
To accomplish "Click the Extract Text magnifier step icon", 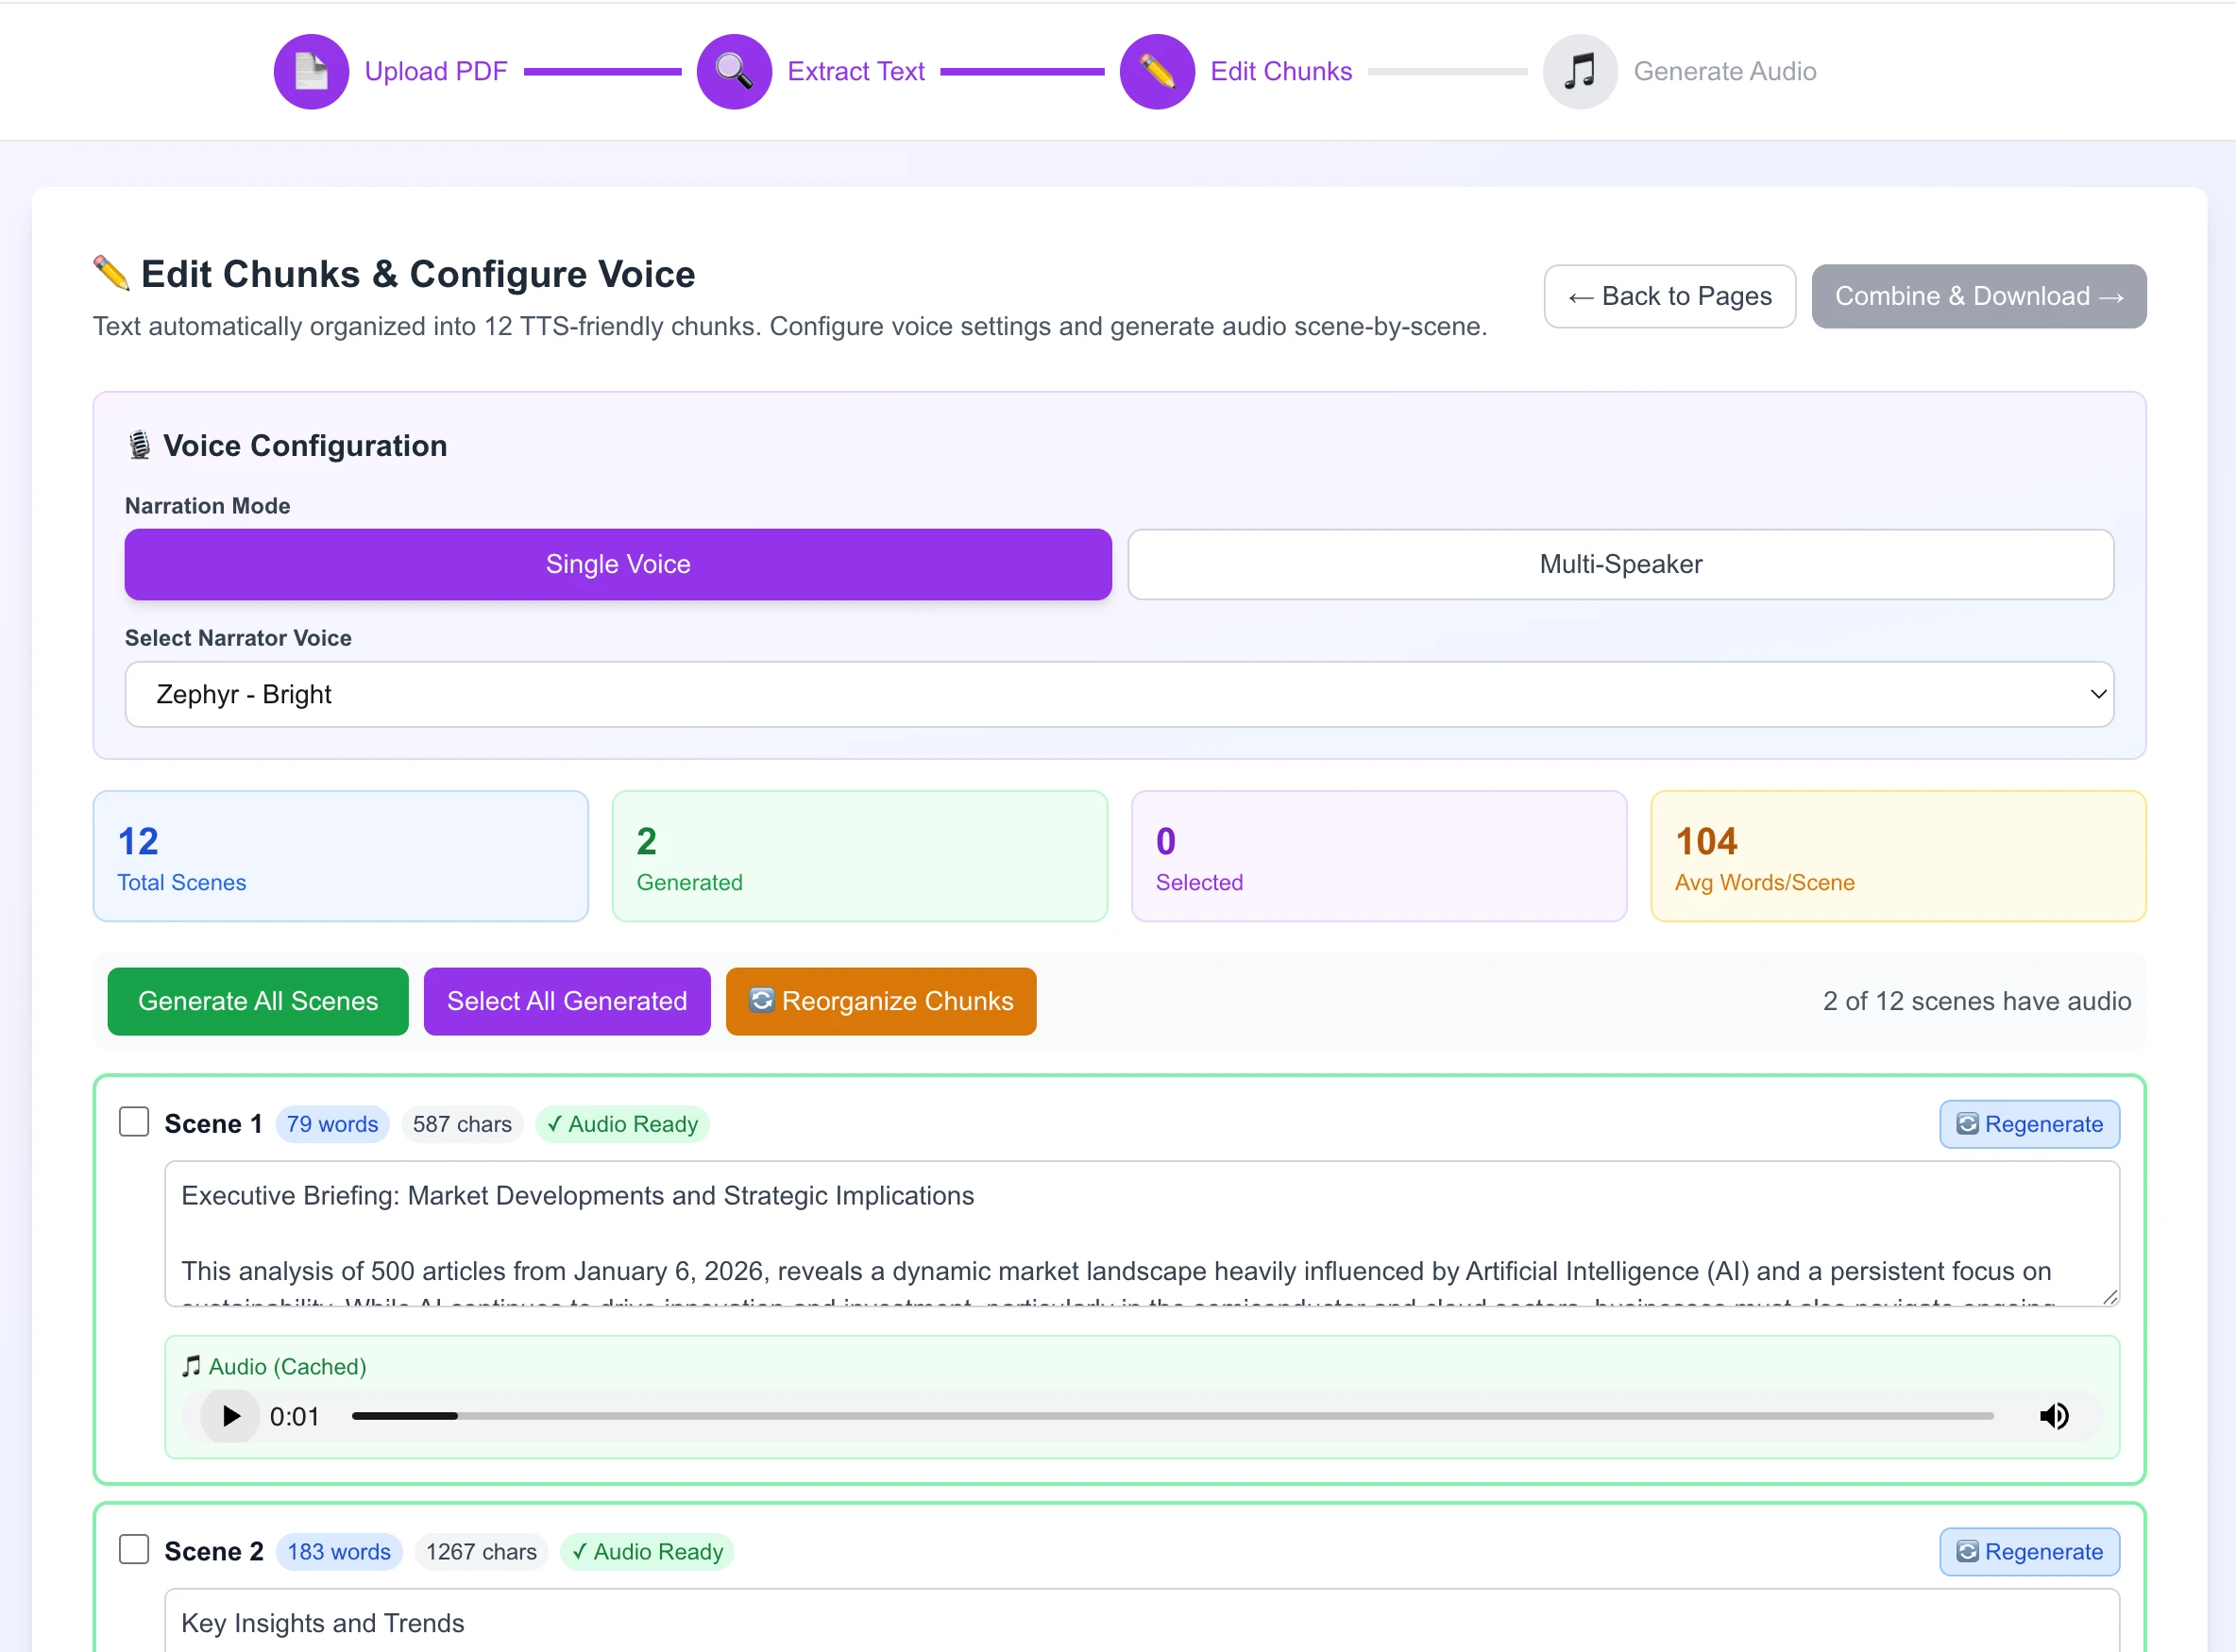I will [734, 71].
